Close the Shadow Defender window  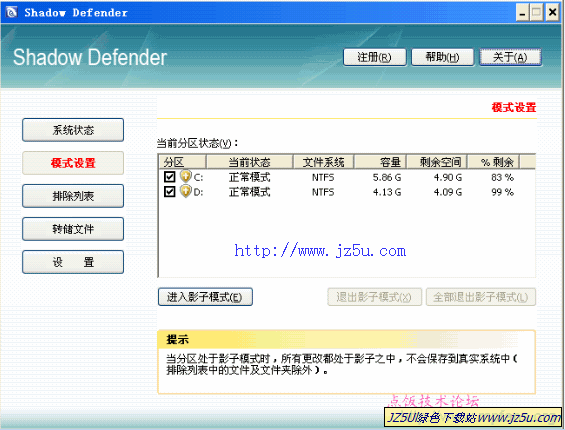tap(552, 13)
